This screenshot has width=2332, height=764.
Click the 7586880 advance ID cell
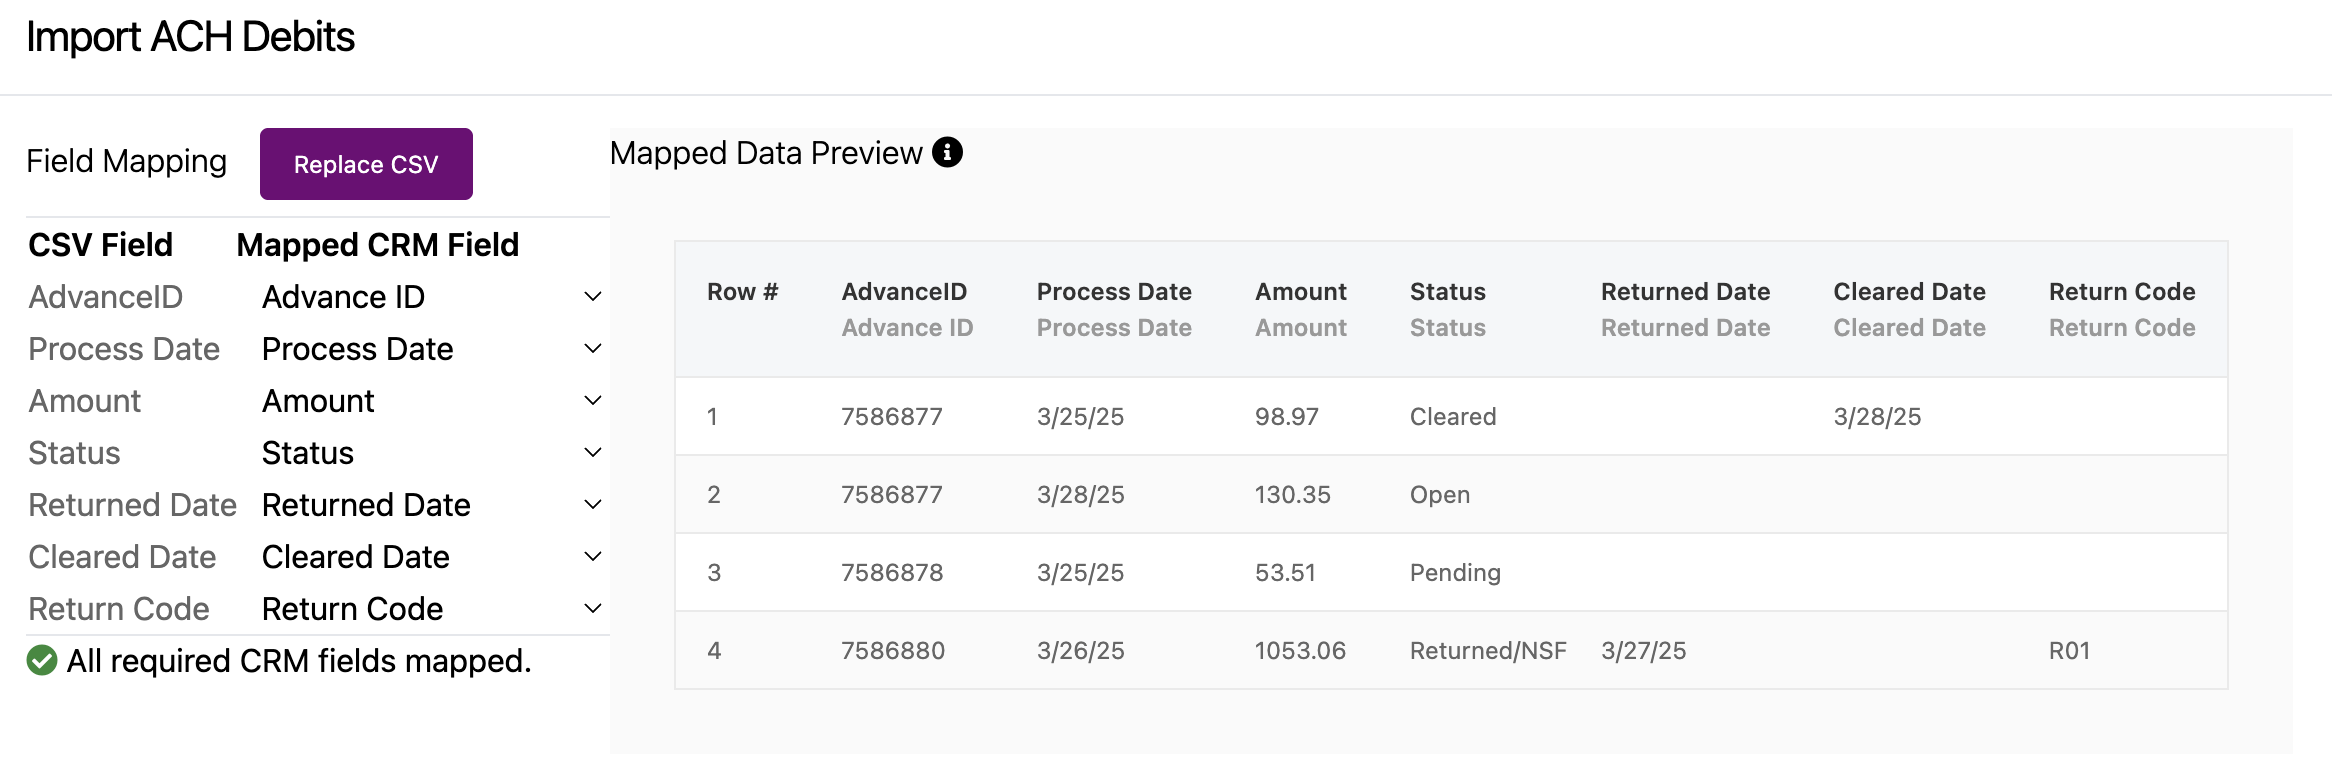click(893, 651)
